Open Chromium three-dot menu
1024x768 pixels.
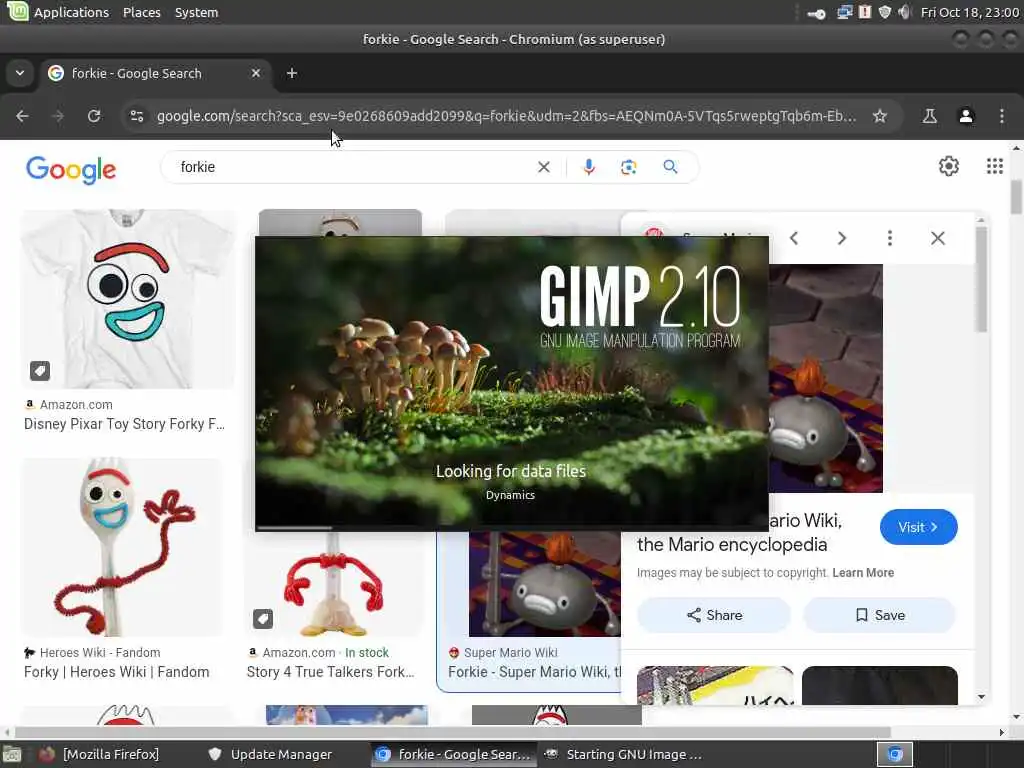click(1002, 116)
